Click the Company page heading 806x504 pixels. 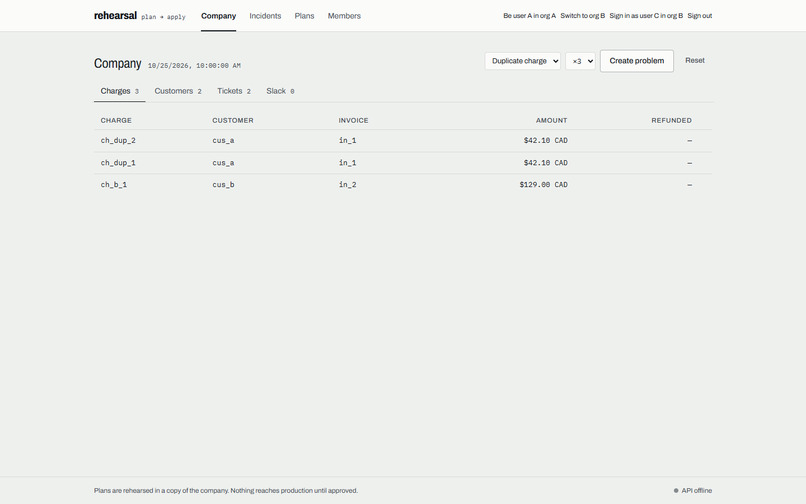click(118, 63)
